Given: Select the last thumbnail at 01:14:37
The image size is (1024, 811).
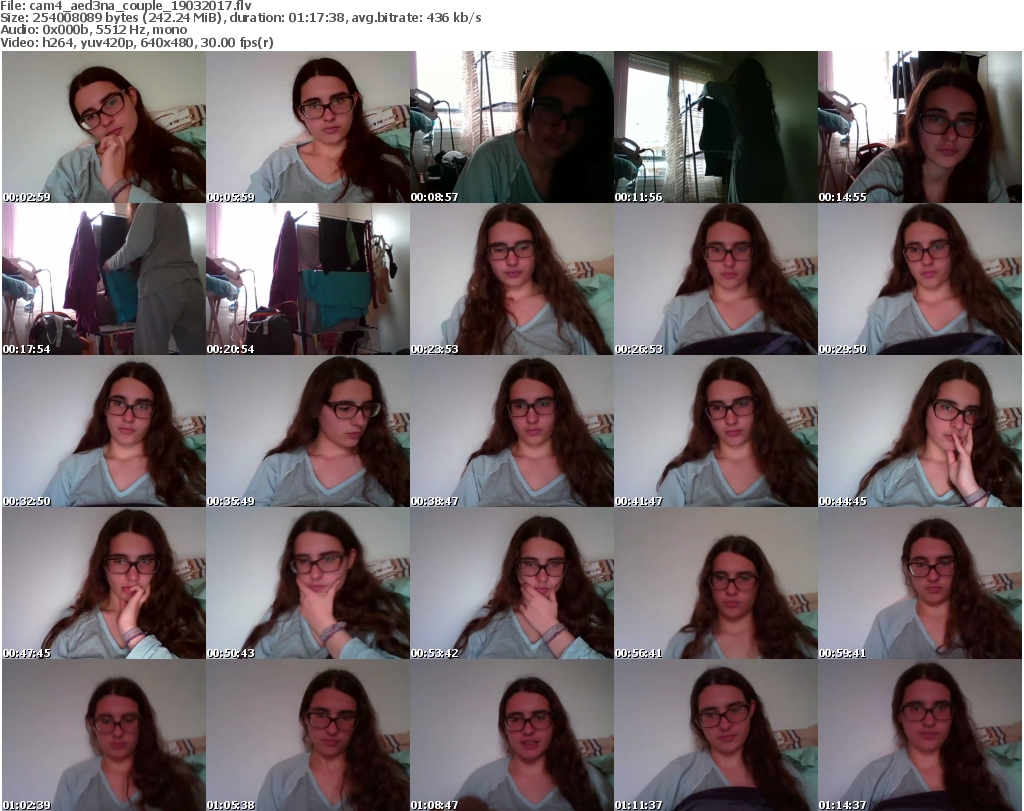Looking at the screenshot, I should point(920,735).
